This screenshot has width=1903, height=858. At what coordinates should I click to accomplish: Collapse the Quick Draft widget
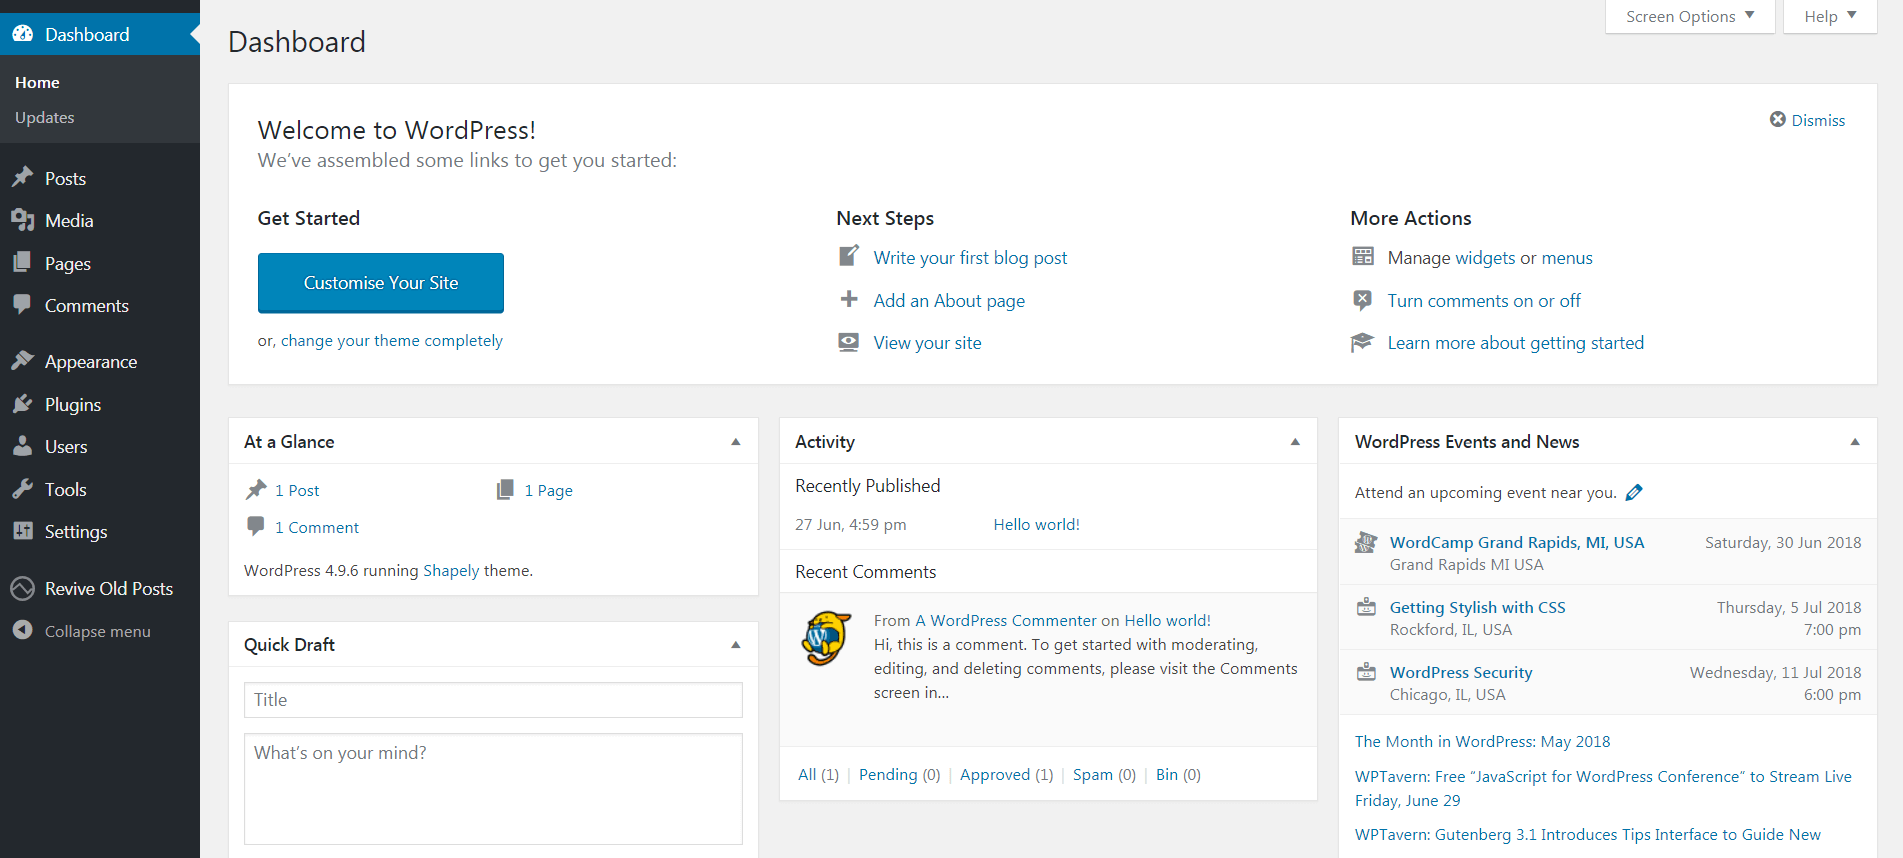736,644
